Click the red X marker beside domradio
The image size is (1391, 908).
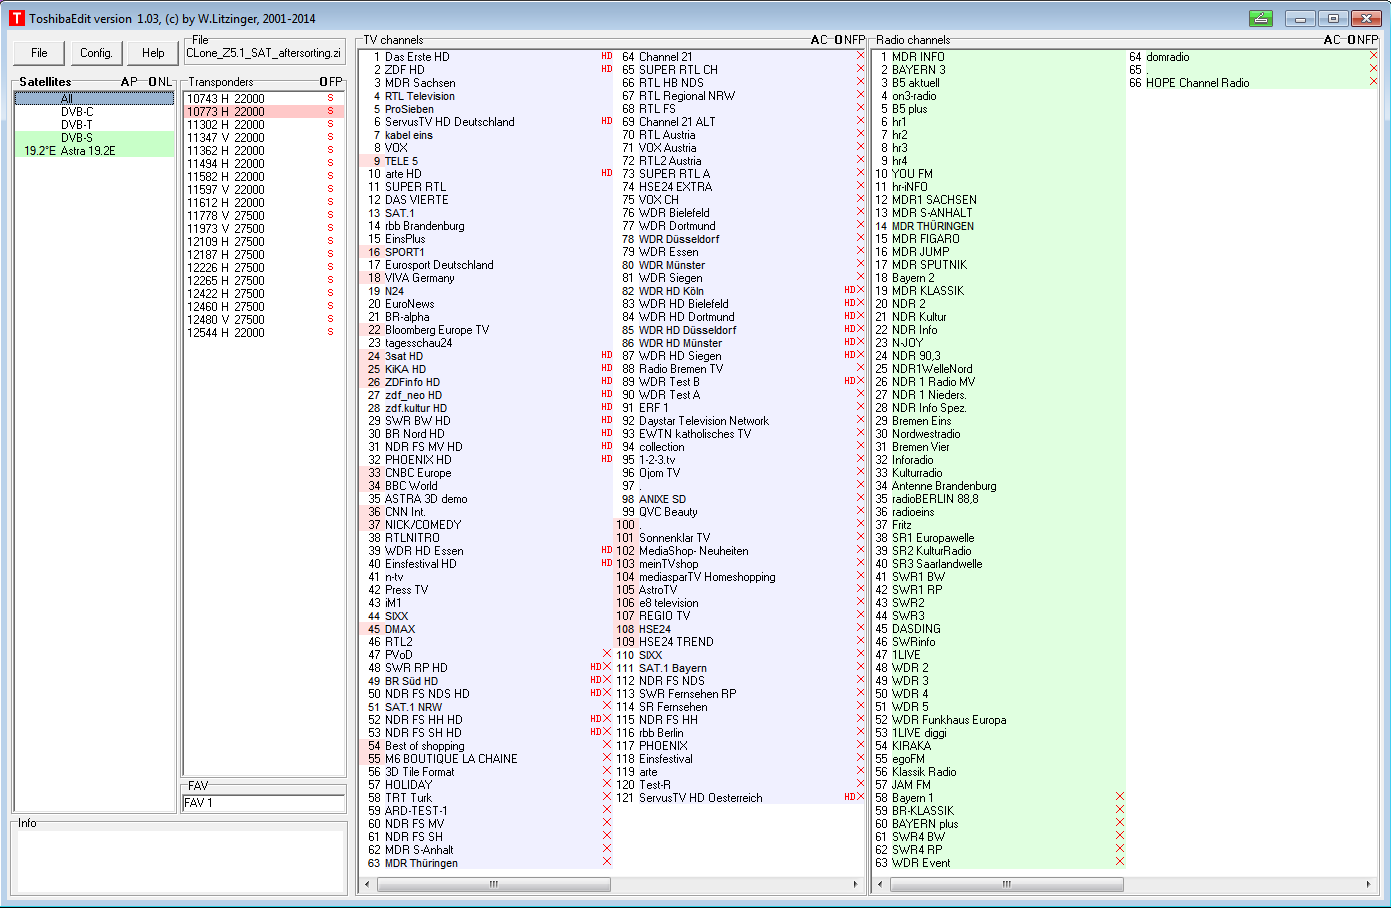pyautogui.click(x=1373, y=56)
